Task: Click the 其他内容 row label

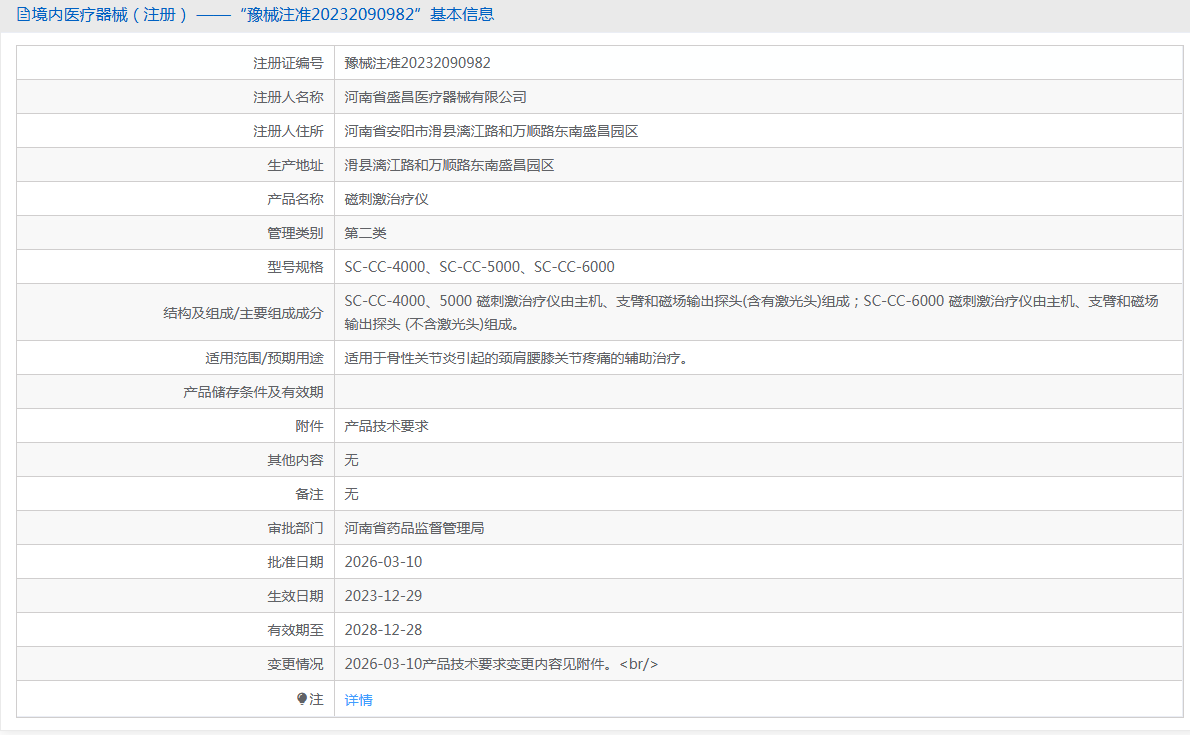Action: [x=295, y=460]
